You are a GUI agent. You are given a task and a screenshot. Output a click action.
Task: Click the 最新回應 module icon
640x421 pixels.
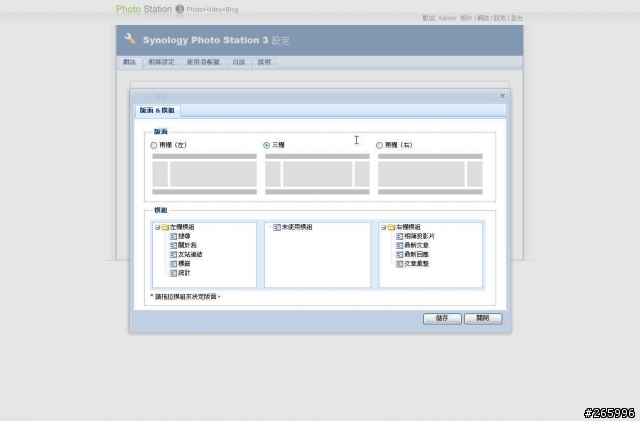point(400,254)
